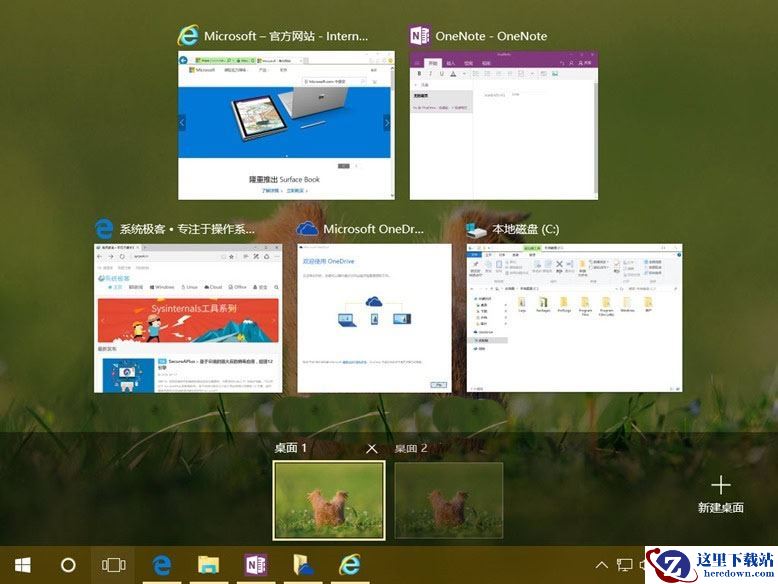The height and width of the screenshot is (584, 778).
Task: Switch to the OneNote window thumbnail
Action: pyautogui.click(x=504, y=126)
